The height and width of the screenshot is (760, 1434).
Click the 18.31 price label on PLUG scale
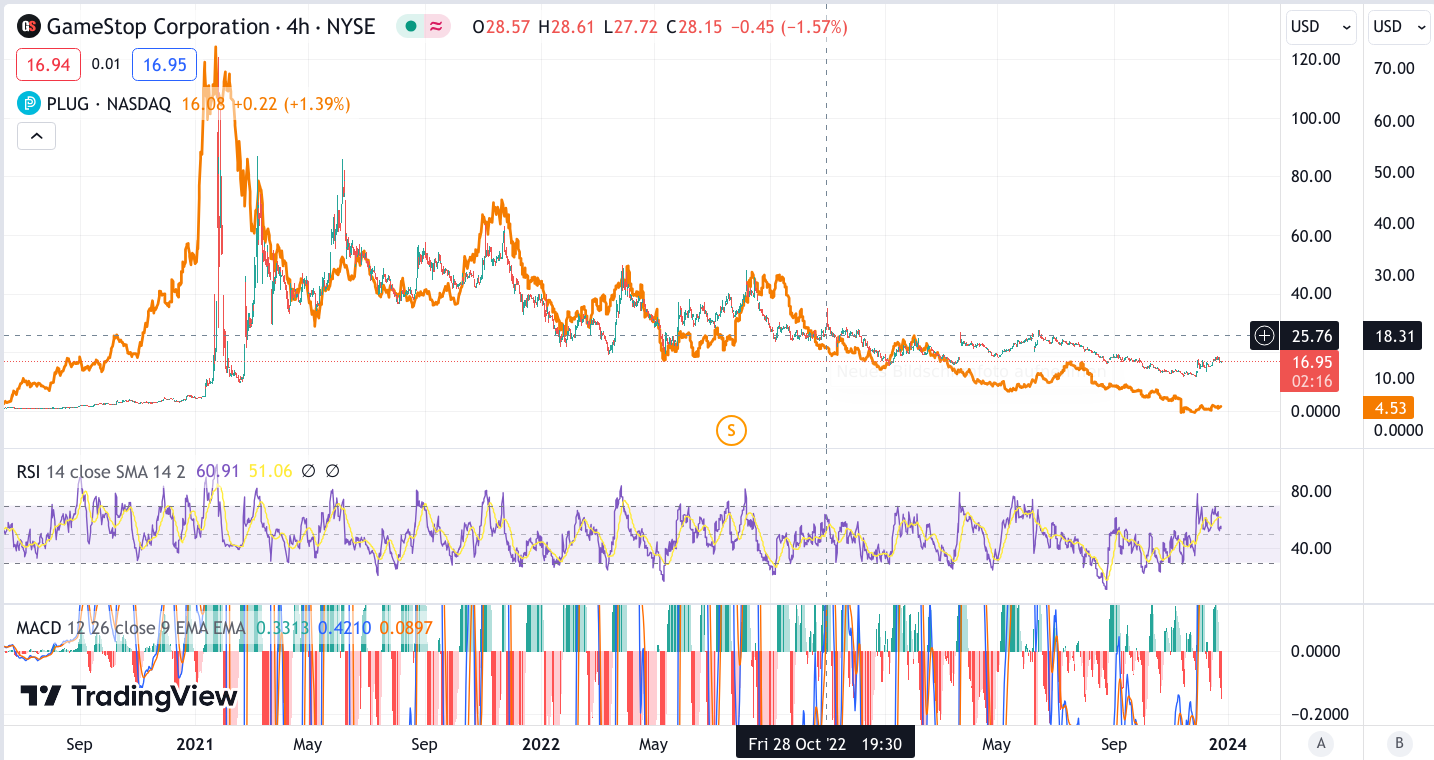pos(1393,336)
